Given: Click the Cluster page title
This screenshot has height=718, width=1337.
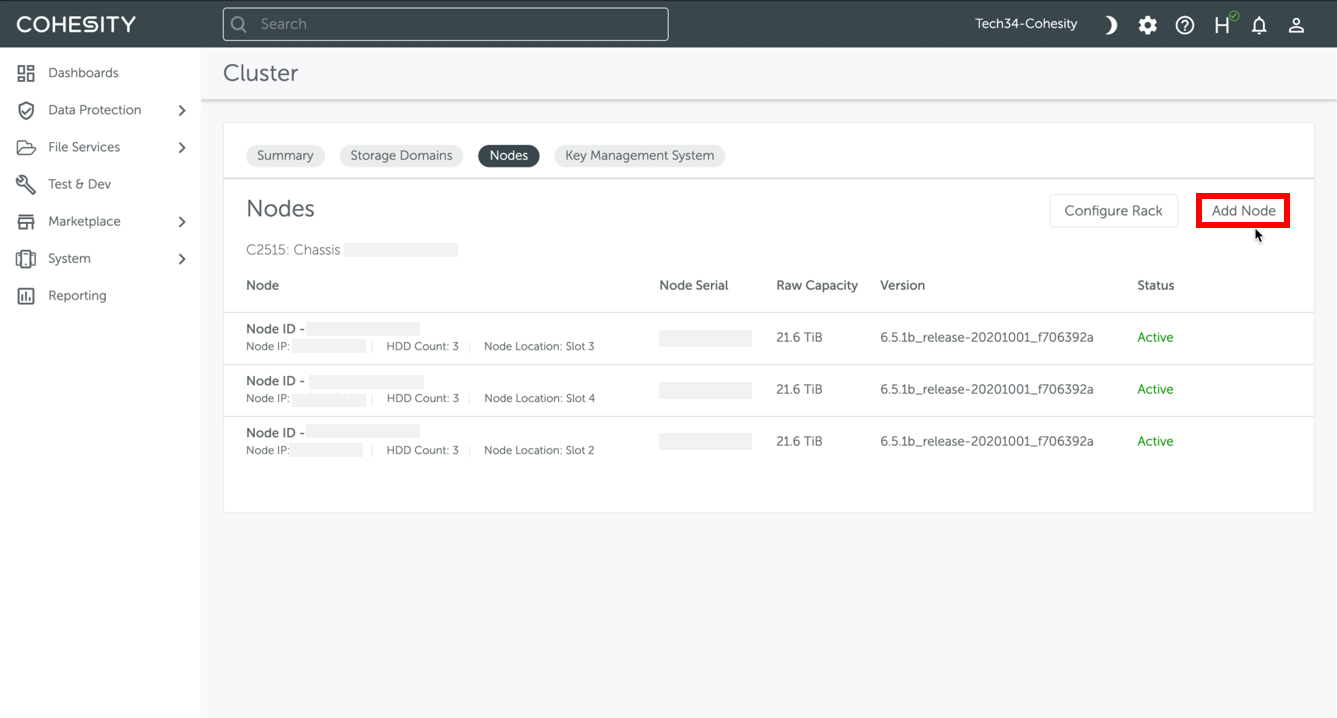Looking at the screenshot, I should pyautogui.click(x=260, y=73).
